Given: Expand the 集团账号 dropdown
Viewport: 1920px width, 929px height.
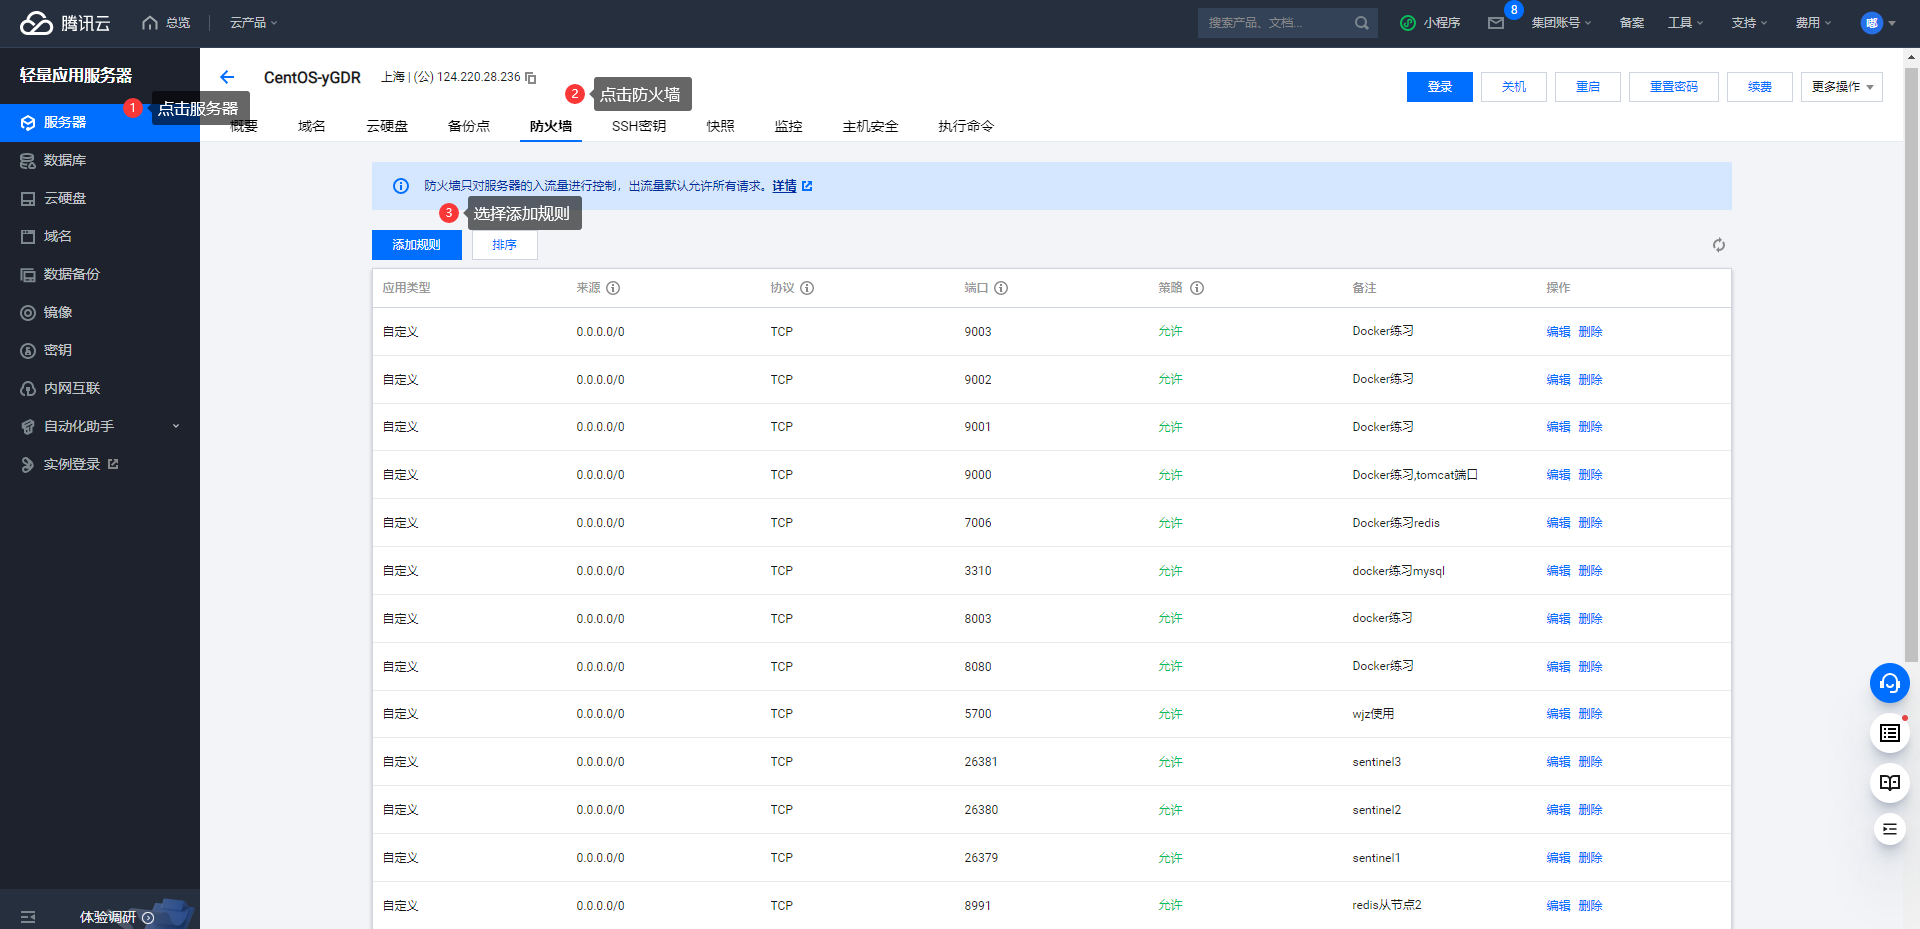Looking at the screenshot, I should click(1561, 23).
